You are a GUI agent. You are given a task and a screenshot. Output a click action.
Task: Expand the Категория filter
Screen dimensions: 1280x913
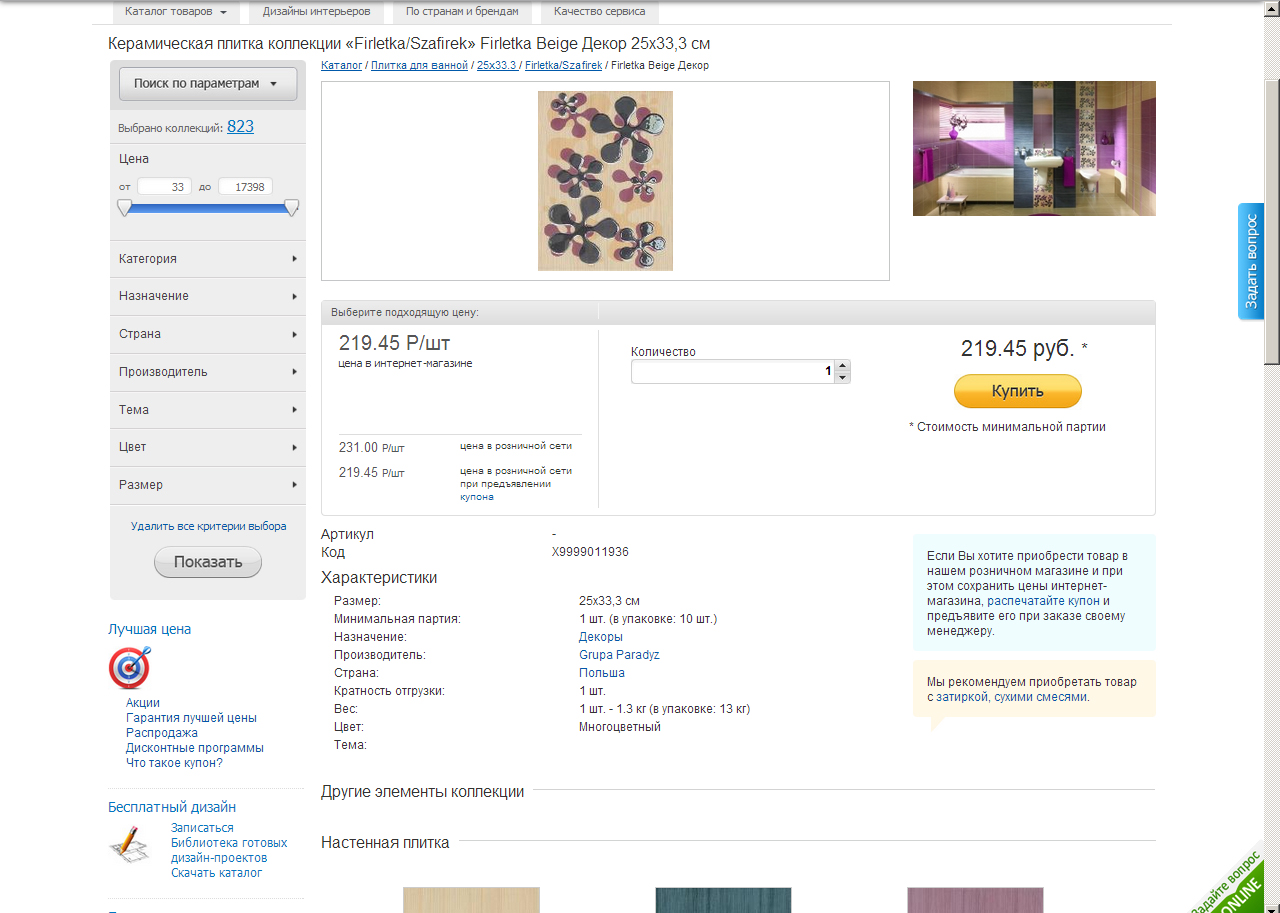tap(208, 259)
